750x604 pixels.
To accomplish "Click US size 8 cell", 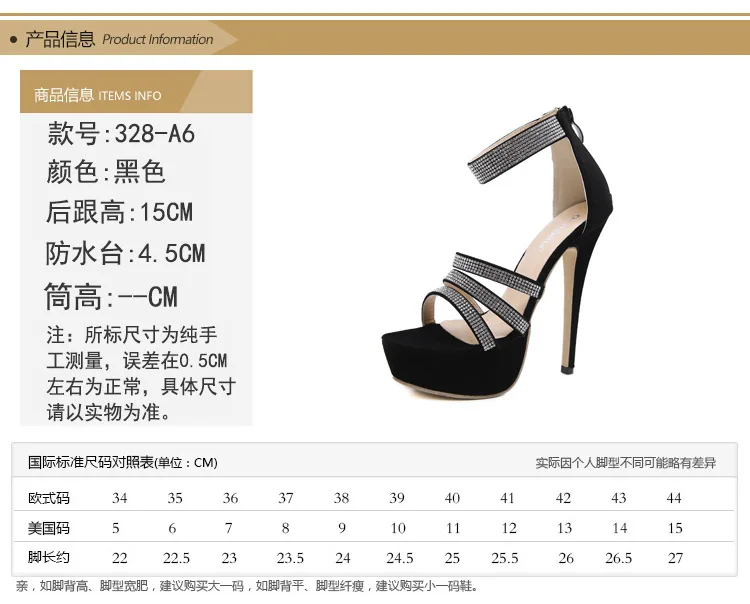I will 286,528.
